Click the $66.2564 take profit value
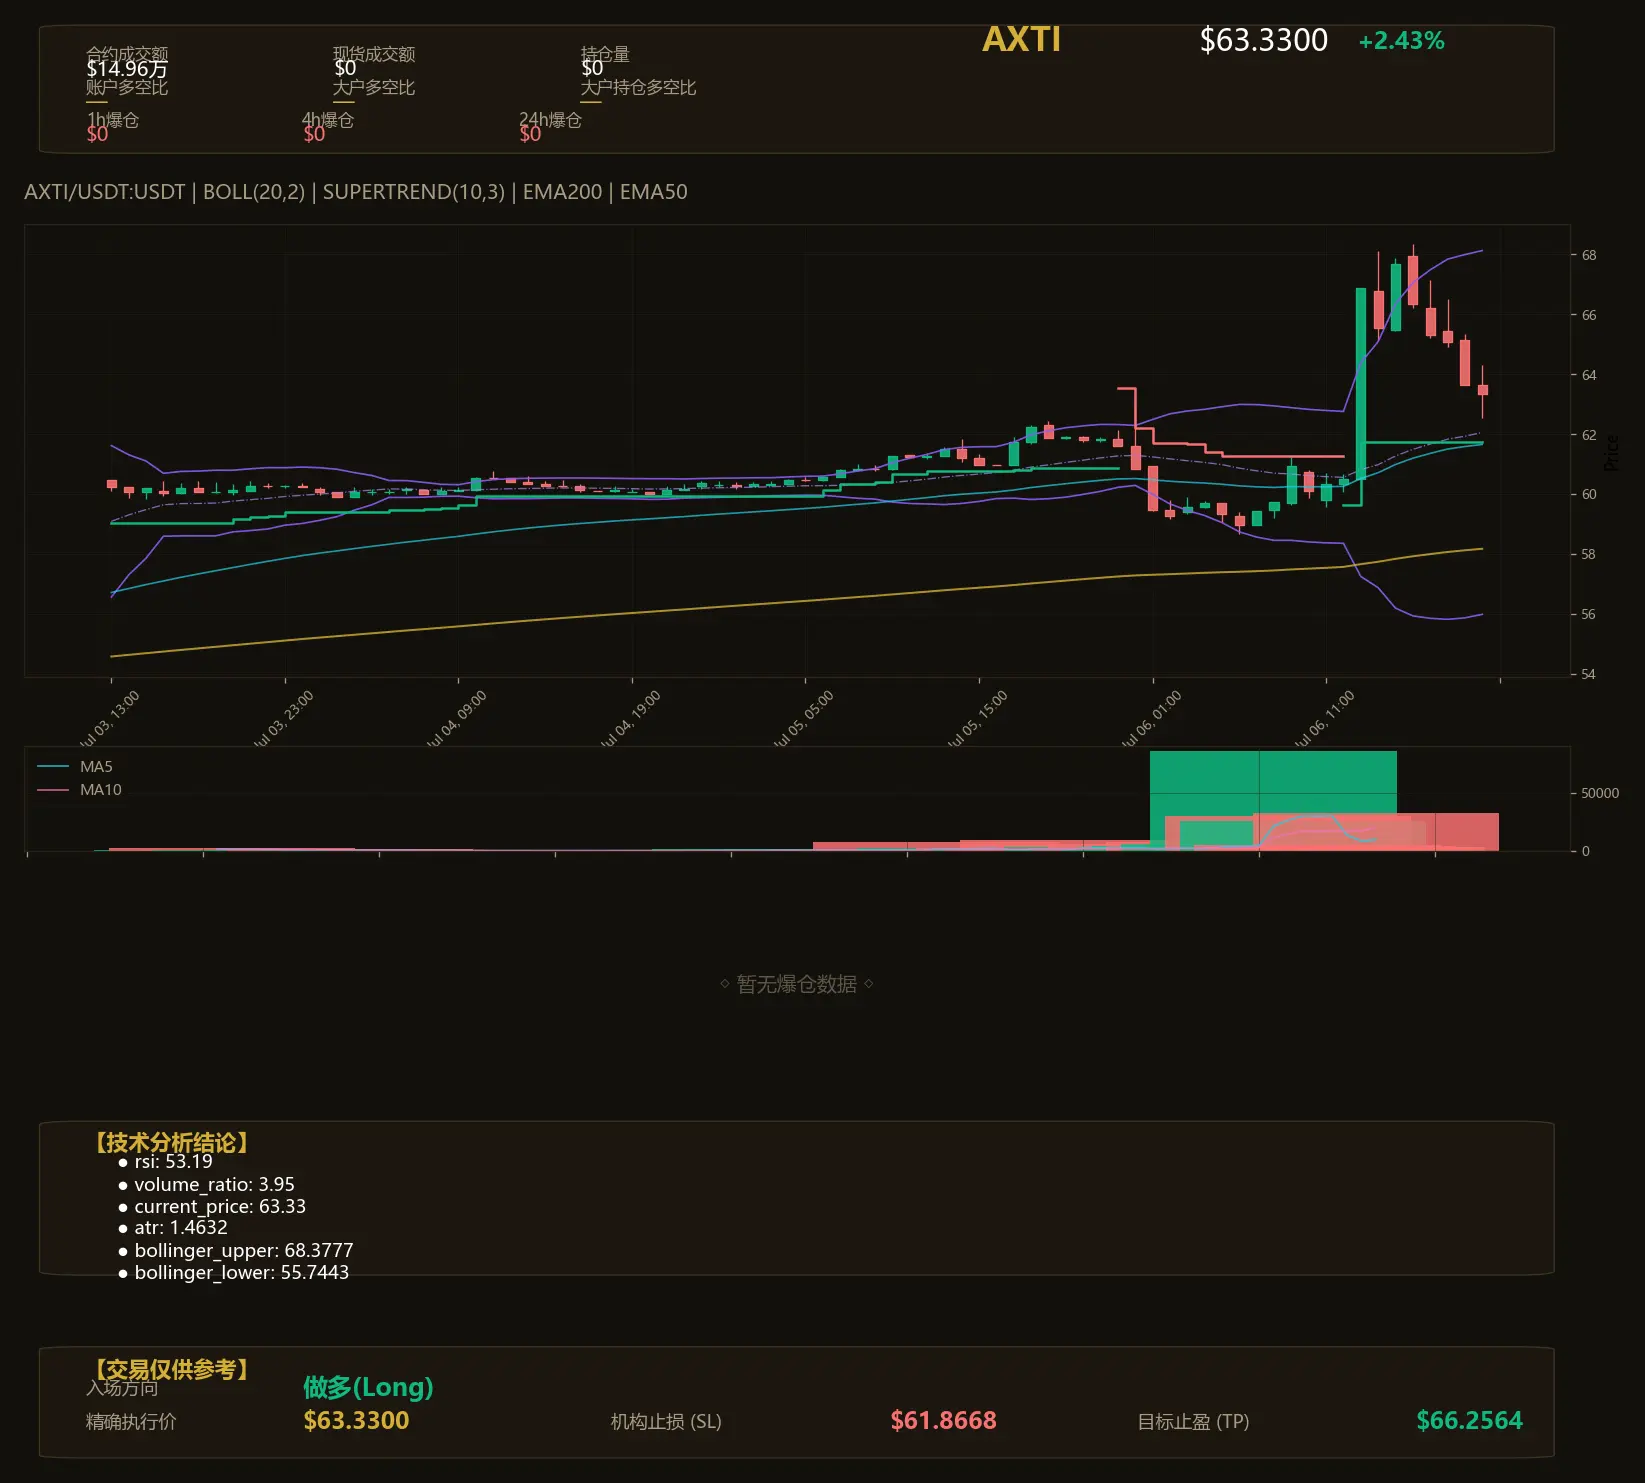Screen dimensions: 1645x1483 click(x=1469, y=1421)
